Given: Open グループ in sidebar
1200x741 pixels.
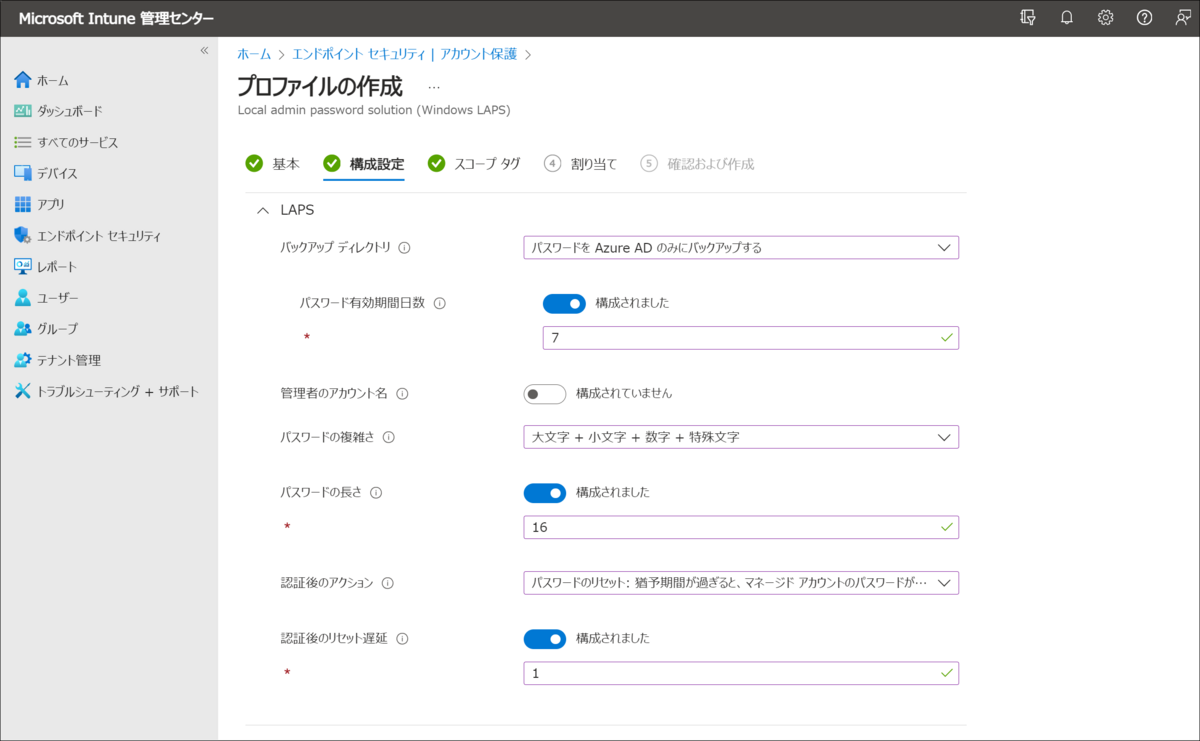Looking at the screenshot, I should click(x=57, y=329).
